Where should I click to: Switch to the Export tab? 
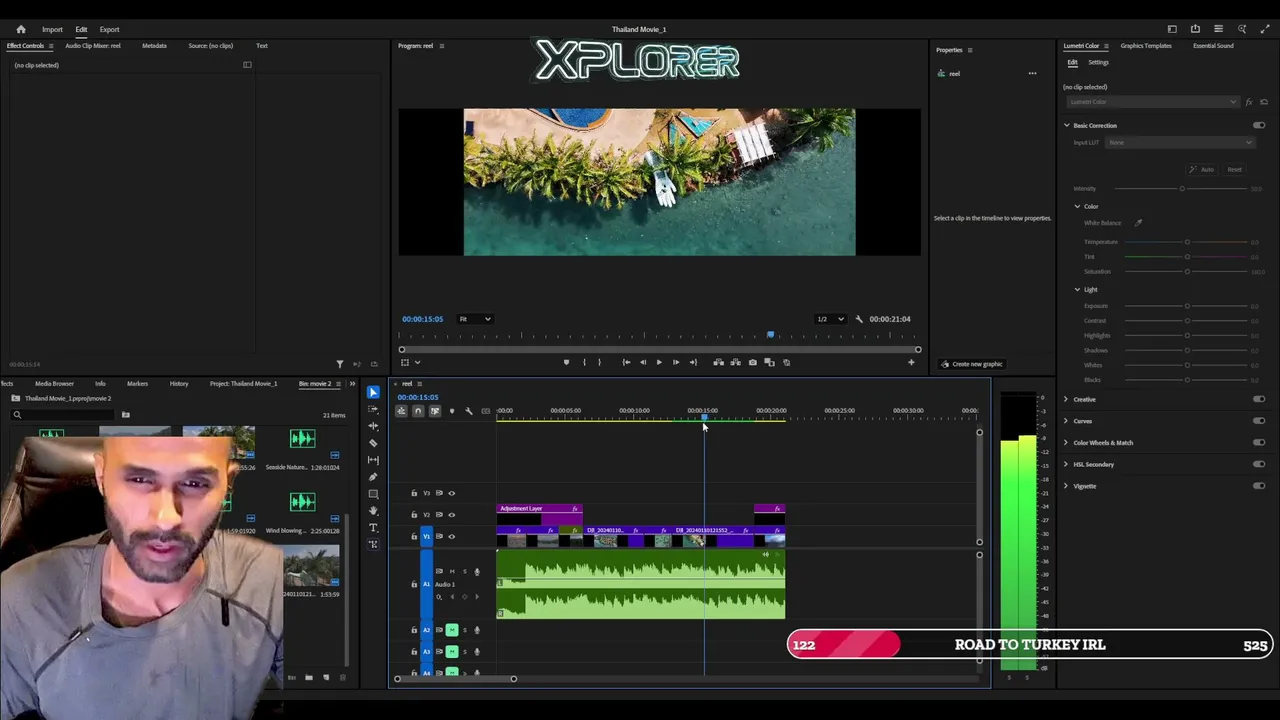[x=109, y=29]
